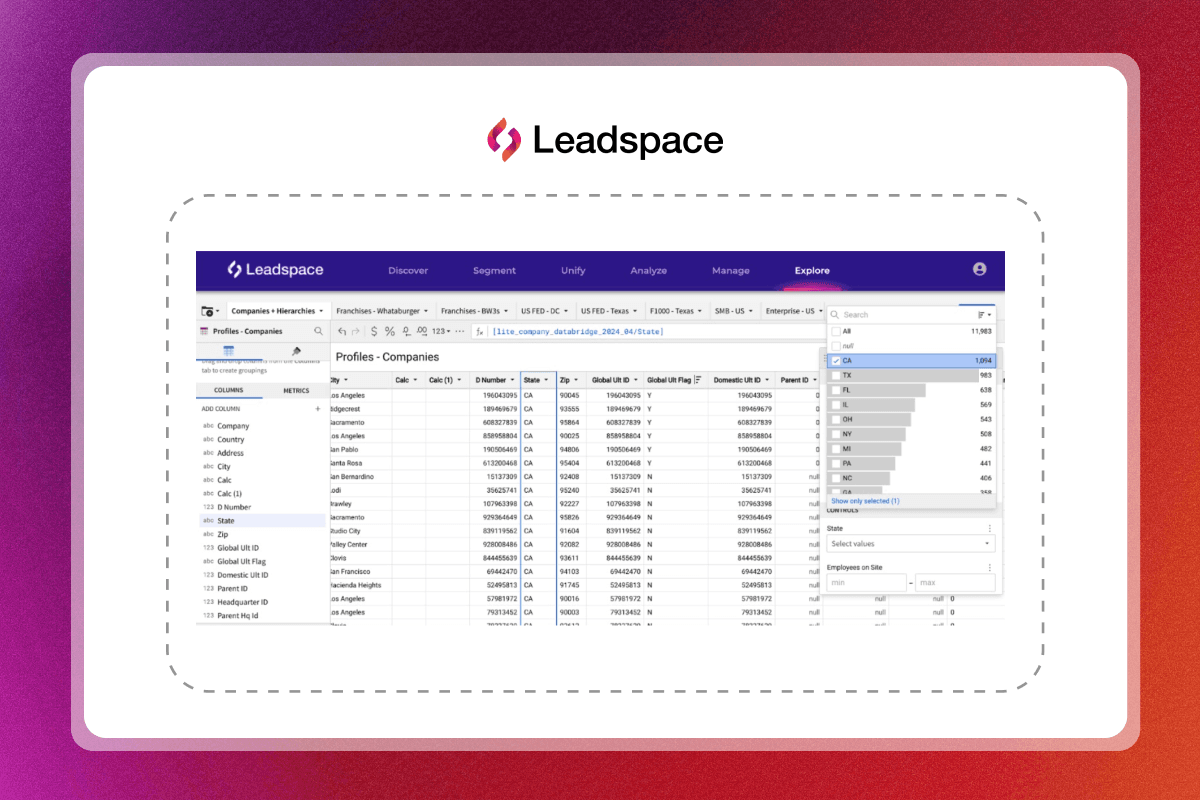Click the filter Search input field
This screenshot has width=1200, height=800.
click(x=905, y=314)
